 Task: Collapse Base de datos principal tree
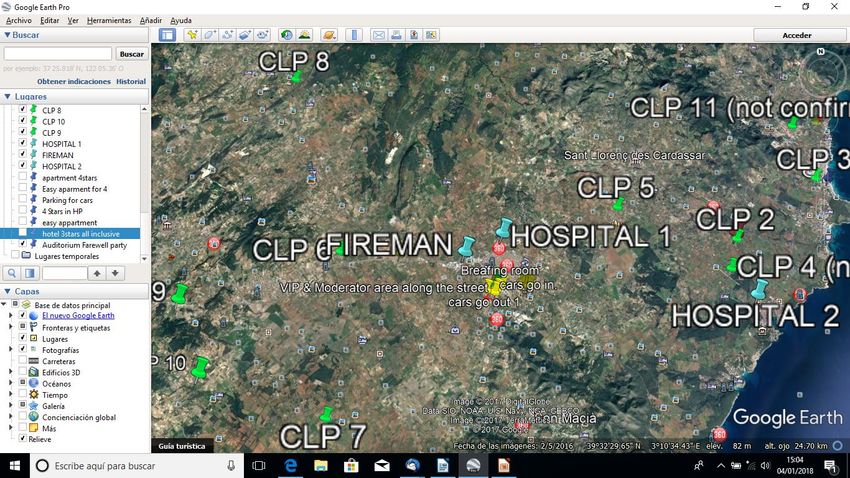[x=4, y=305]
